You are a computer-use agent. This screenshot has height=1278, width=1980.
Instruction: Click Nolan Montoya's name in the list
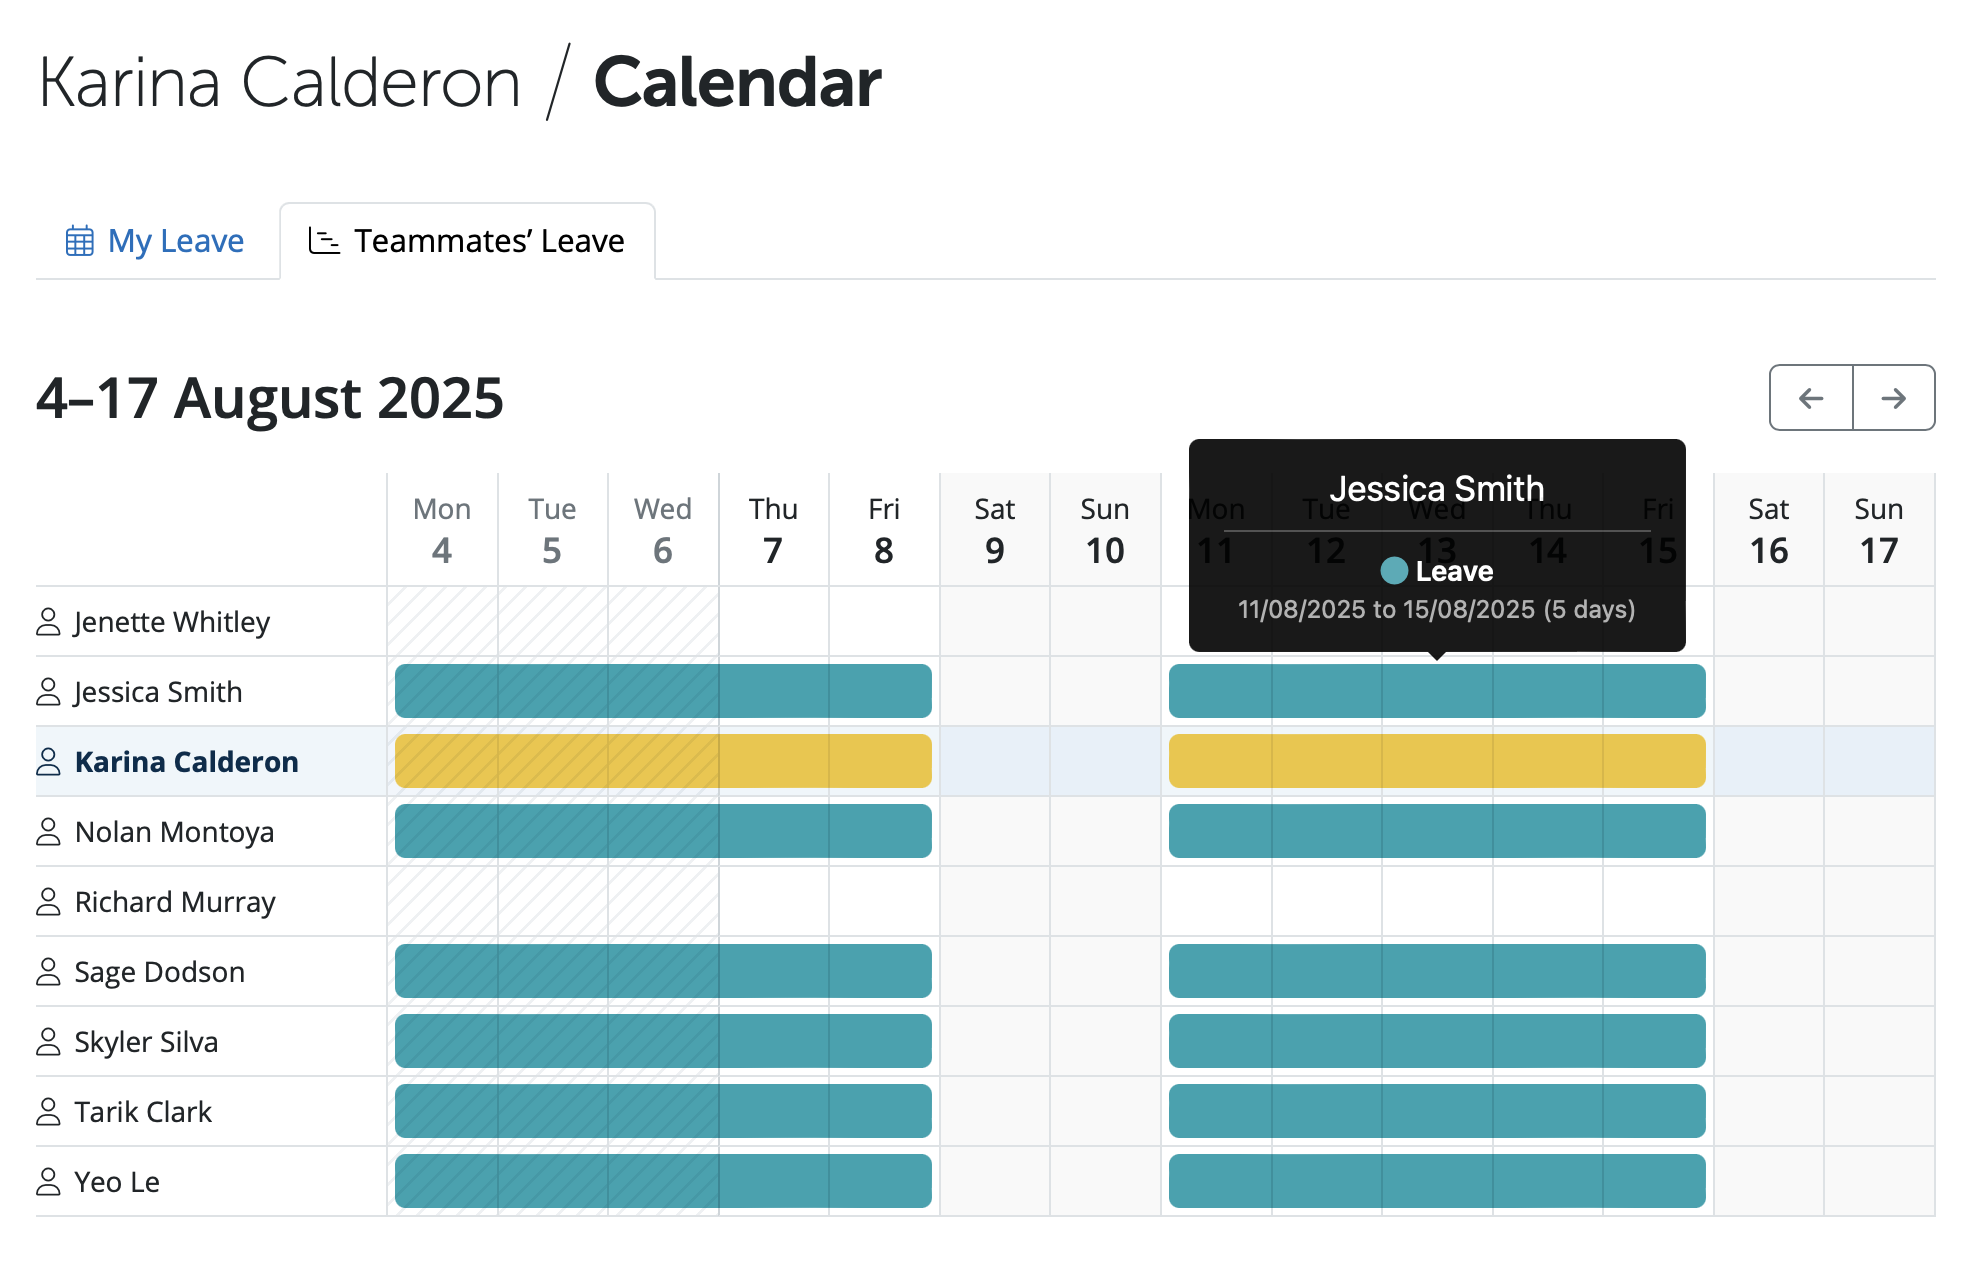point(174,832)
